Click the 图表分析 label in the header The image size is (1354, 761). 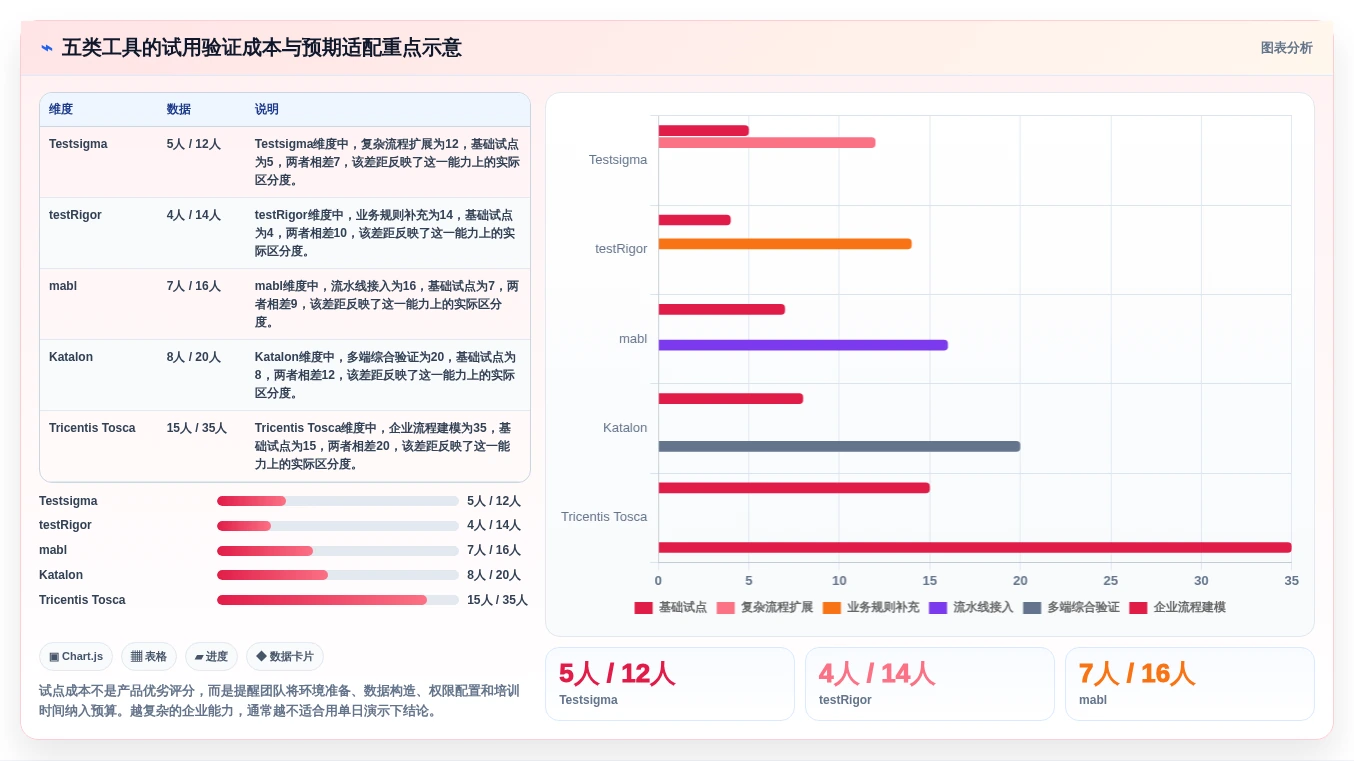pos(1286,48)
